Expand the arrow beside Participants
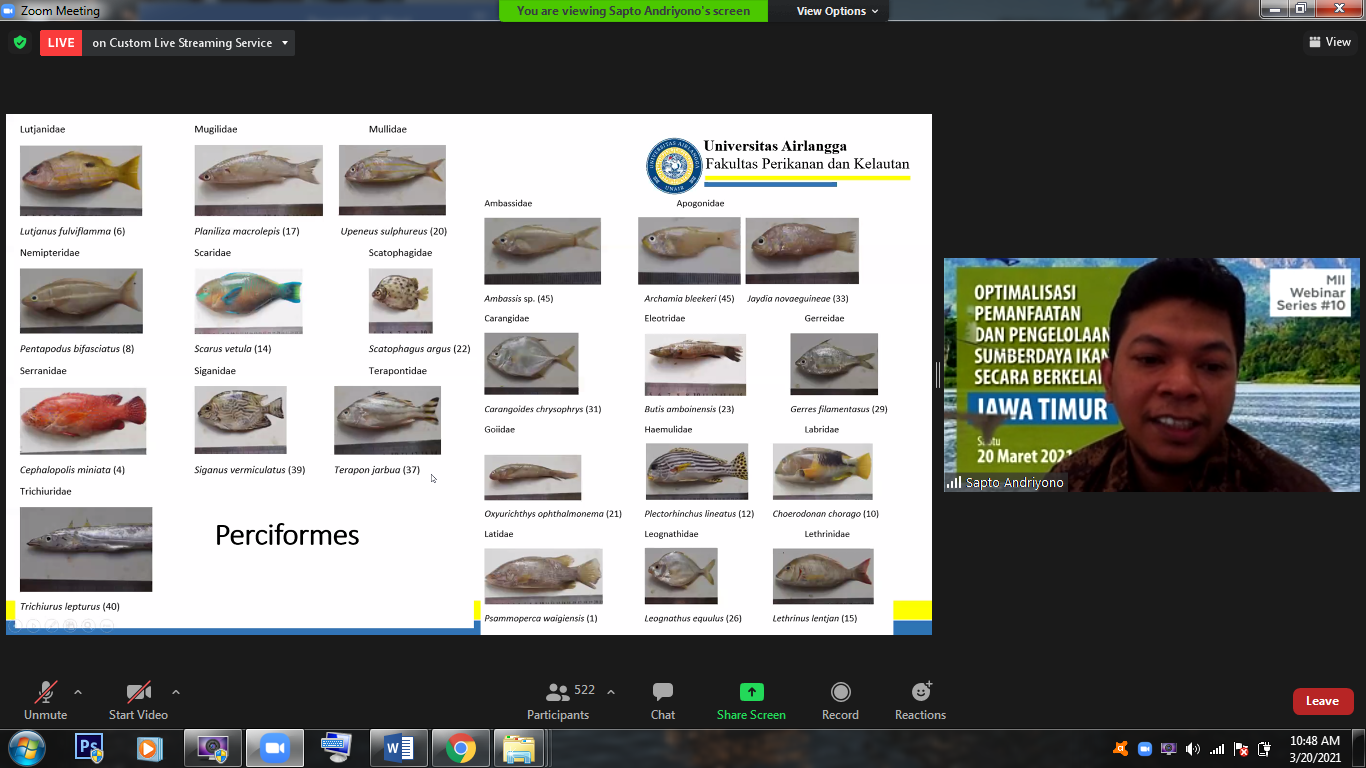The height and width of the screenshot is (768, 1366). click(x=611, y=692)
